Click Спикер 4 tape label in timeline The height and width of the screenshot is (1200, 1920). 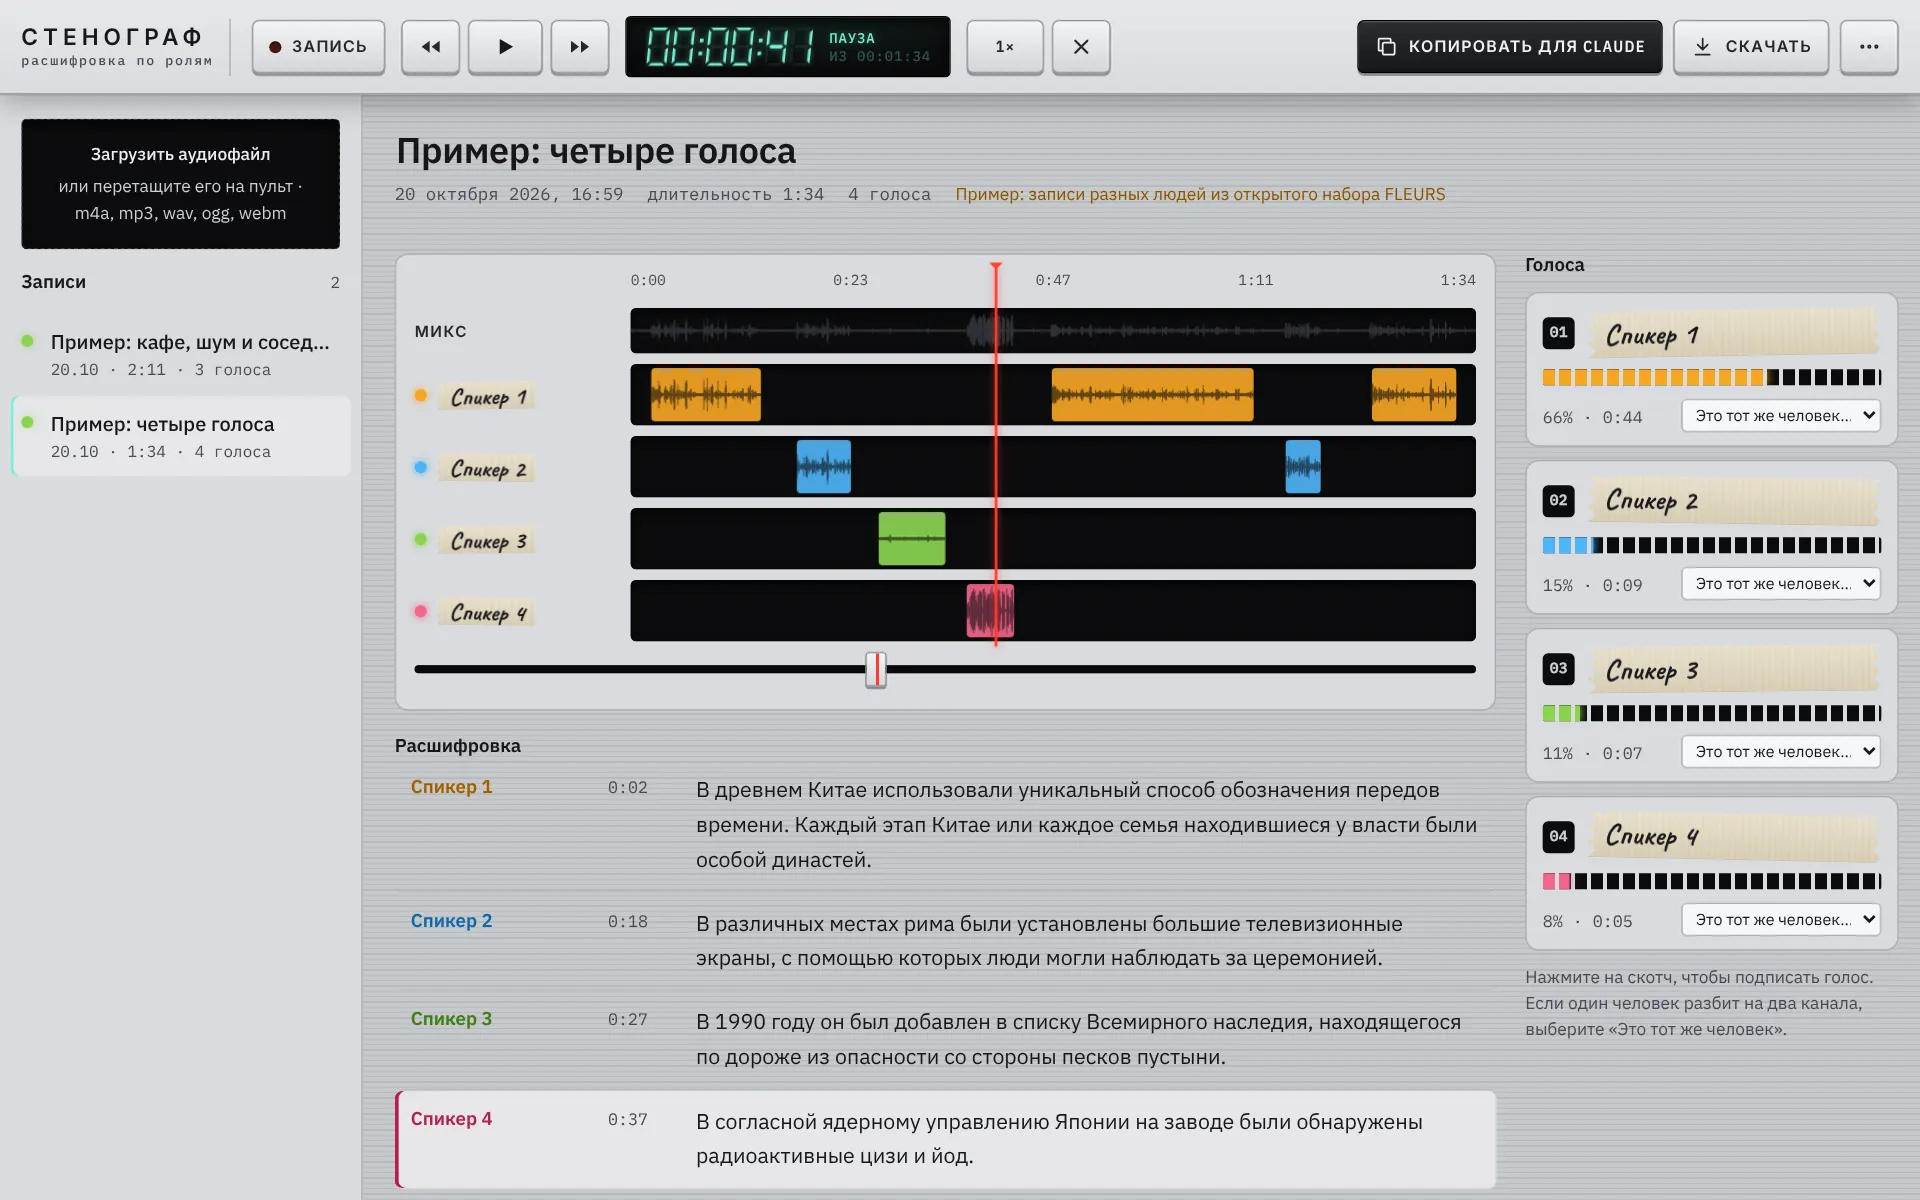(487, 613)
